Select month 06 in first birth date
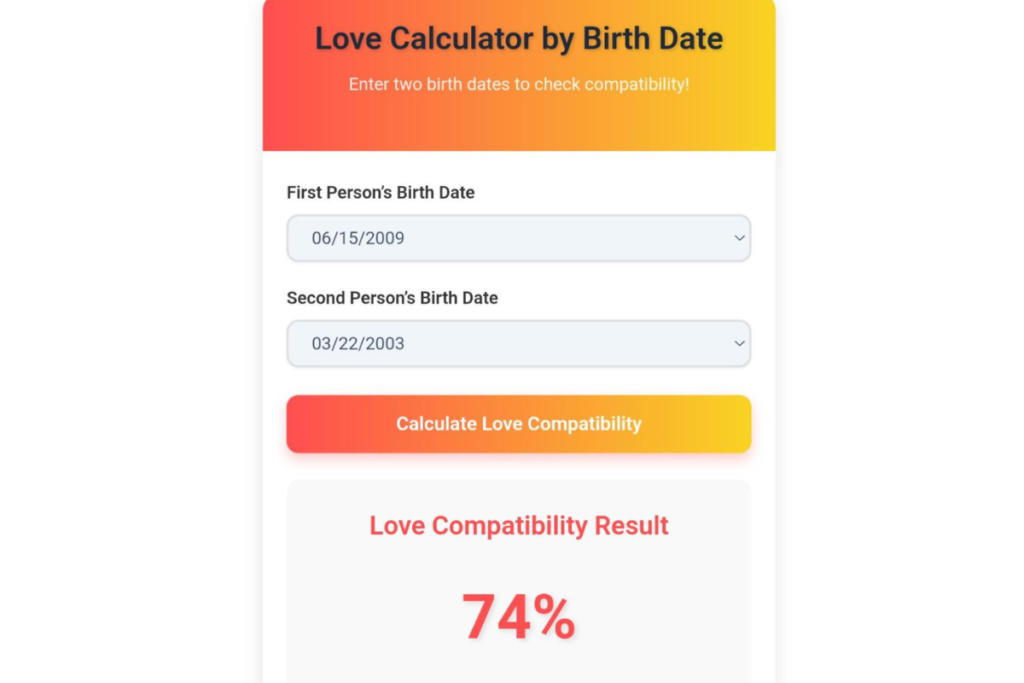The height and width of the screenshot is (683, 1024). pos(321,238)
